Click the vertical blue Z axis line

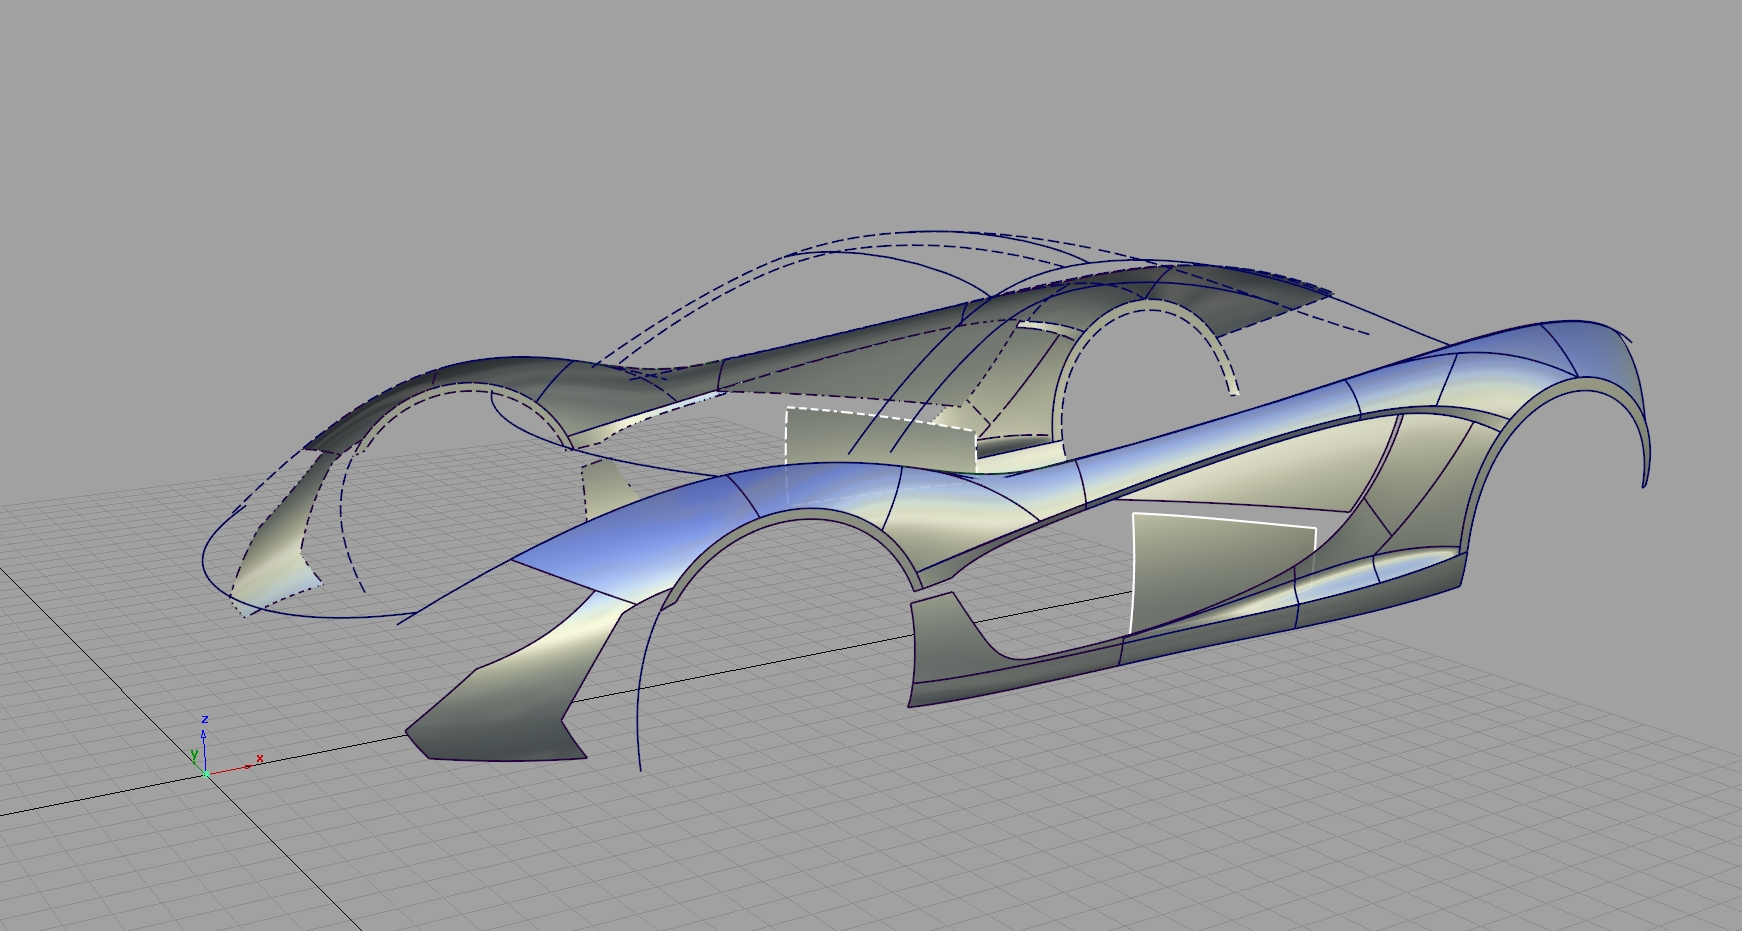[204, 752]
